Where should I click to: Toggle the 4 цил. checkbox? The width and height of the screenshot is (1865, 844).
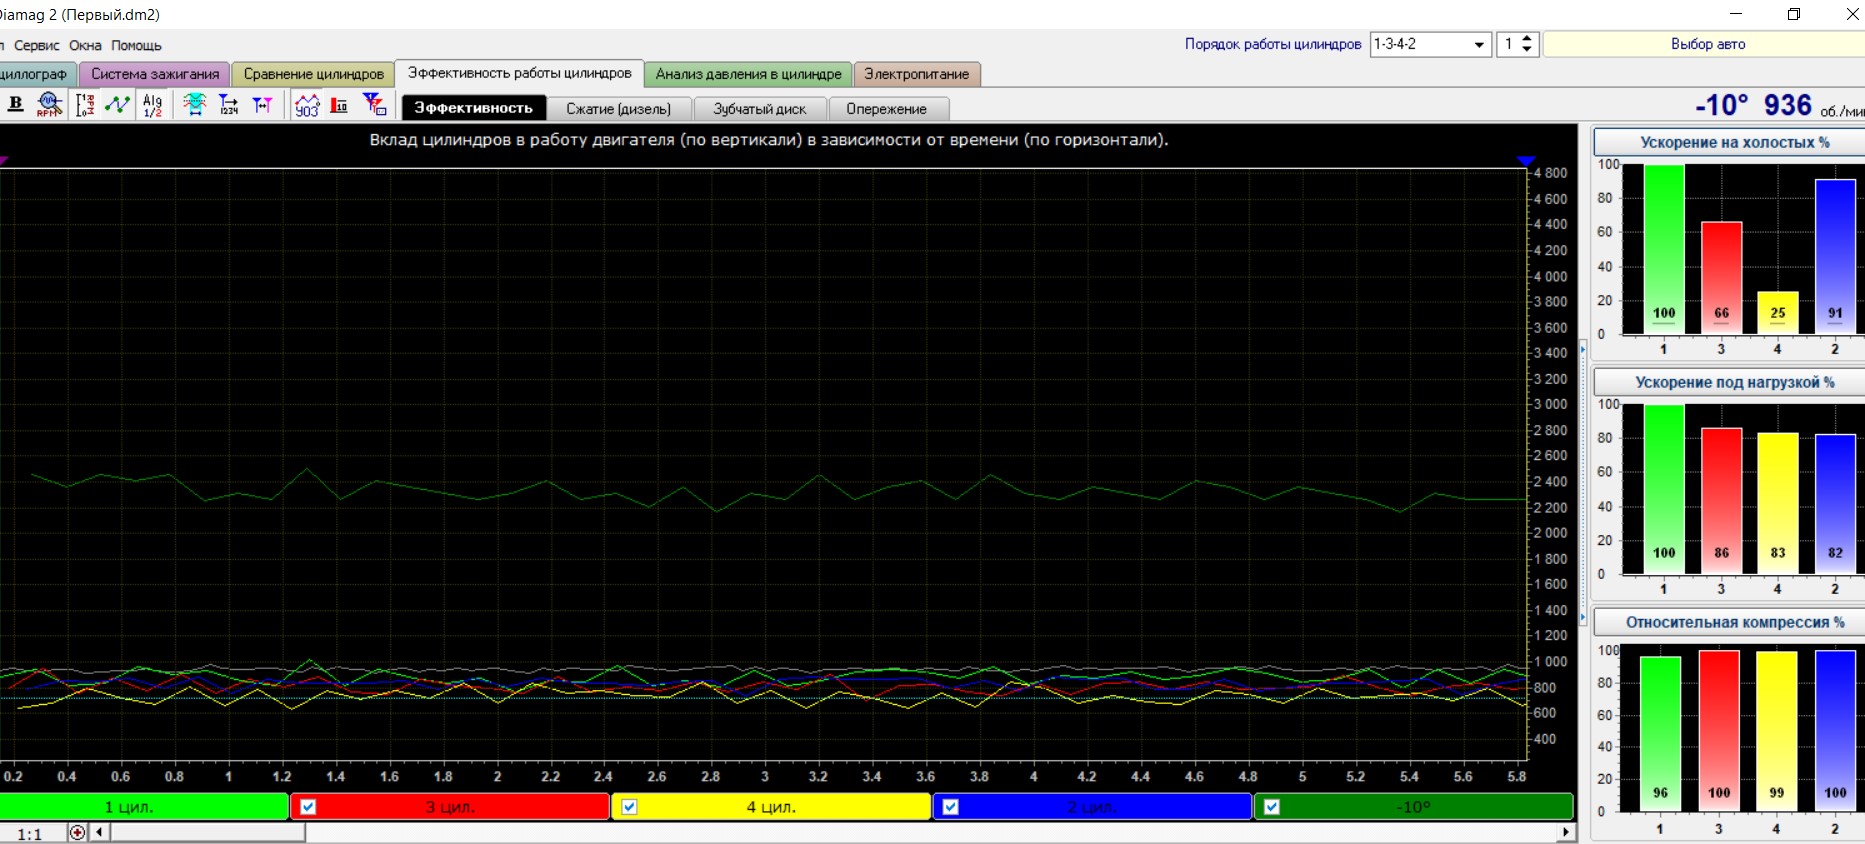pyautogui.click(x=629, y=807)
